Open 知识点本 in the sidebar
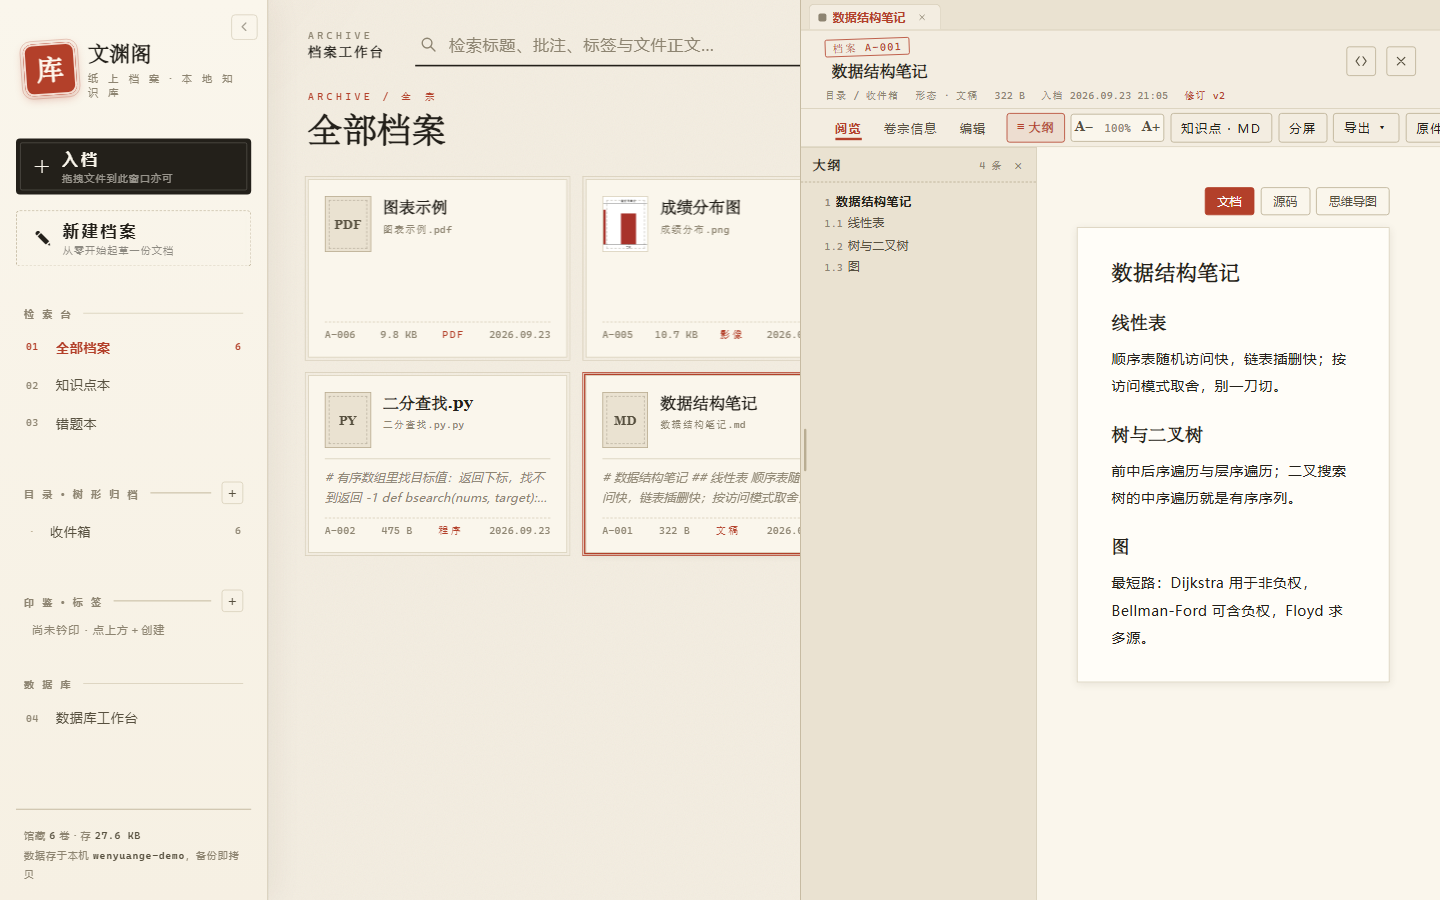1440x900 pixels. pos(134,385)
